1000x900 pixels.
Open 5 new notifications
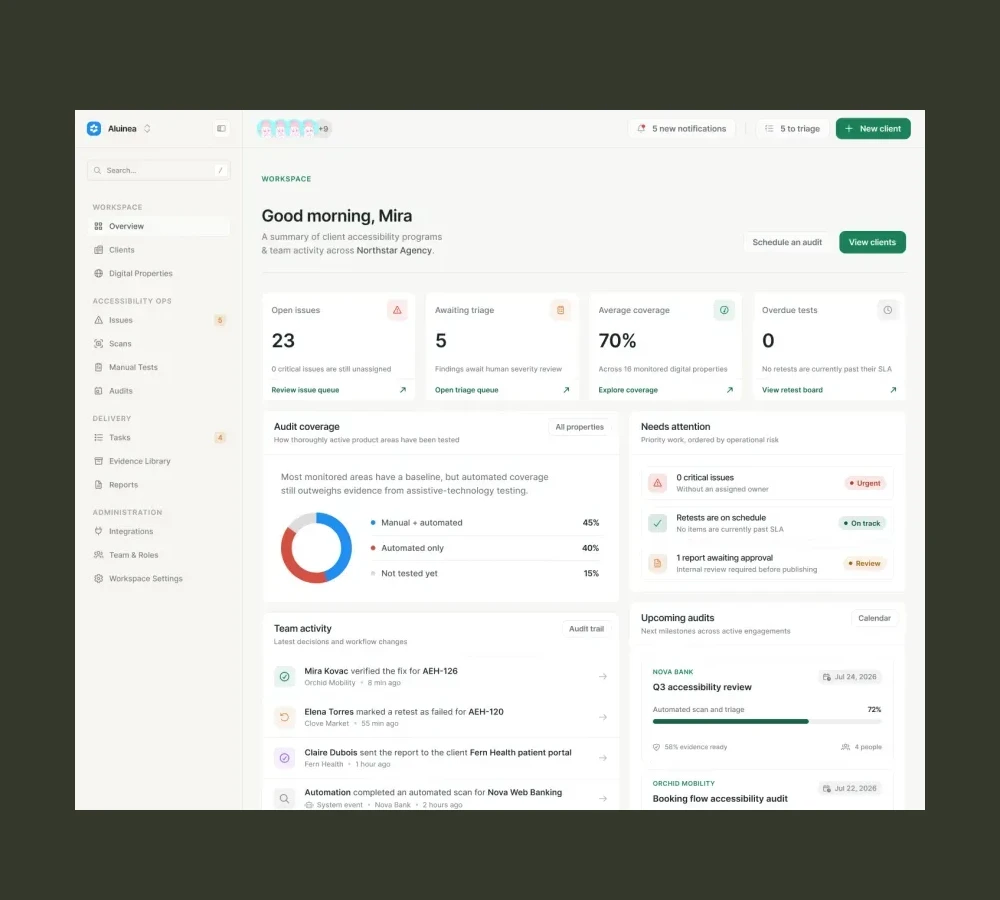click(681, 128)
